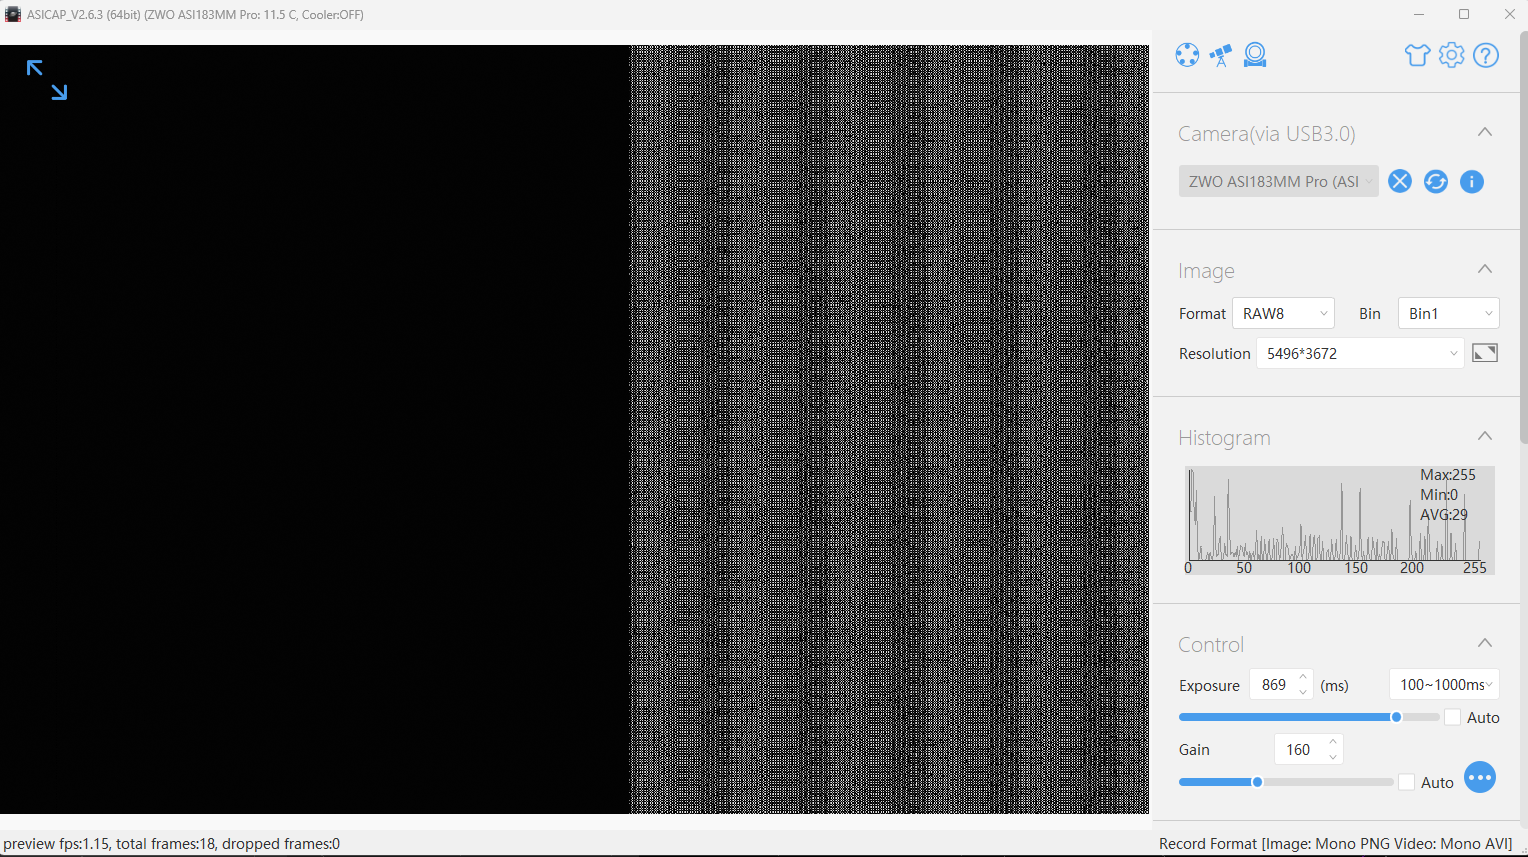
Task: Enable Auto exposure checkbox
Action: 1453,717
